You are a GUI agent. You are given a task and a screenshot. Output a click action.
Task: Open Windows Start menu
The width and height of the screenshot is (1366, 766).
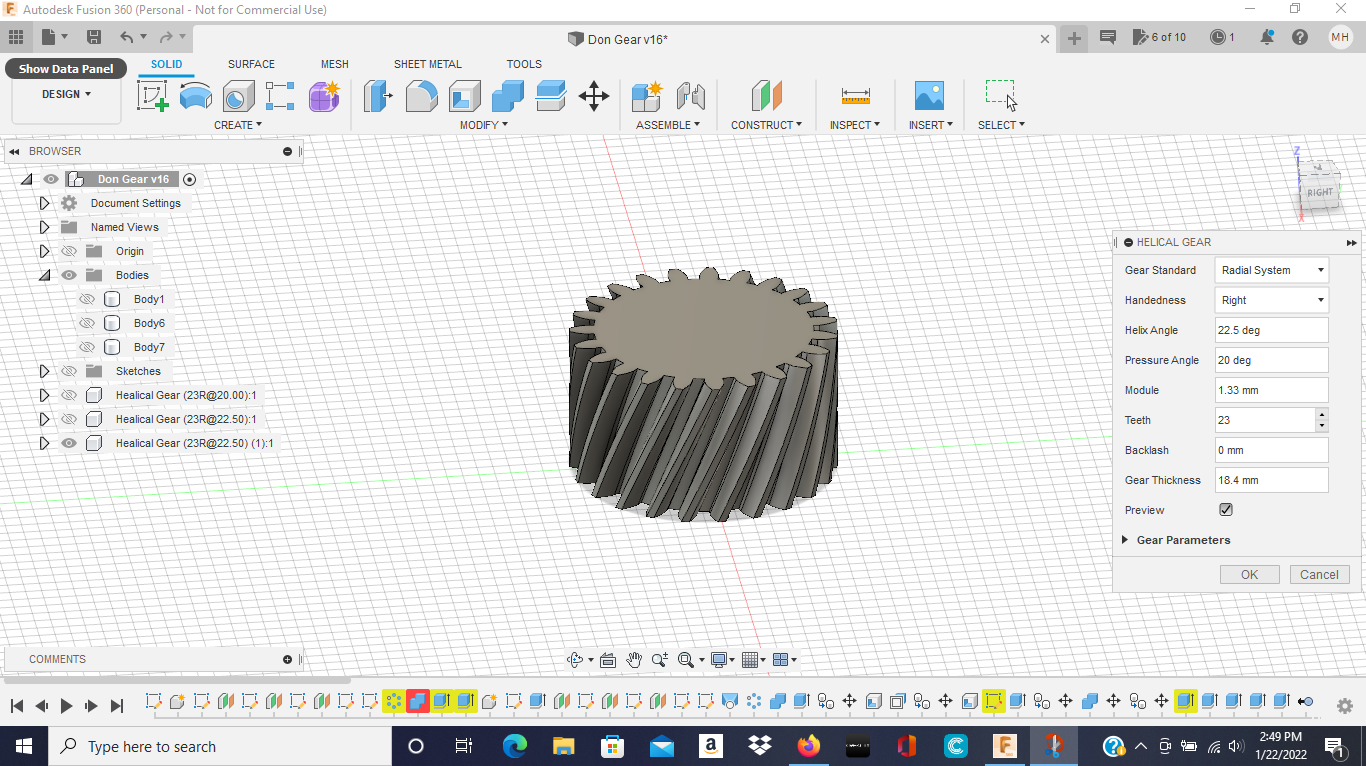coord(23,746)
